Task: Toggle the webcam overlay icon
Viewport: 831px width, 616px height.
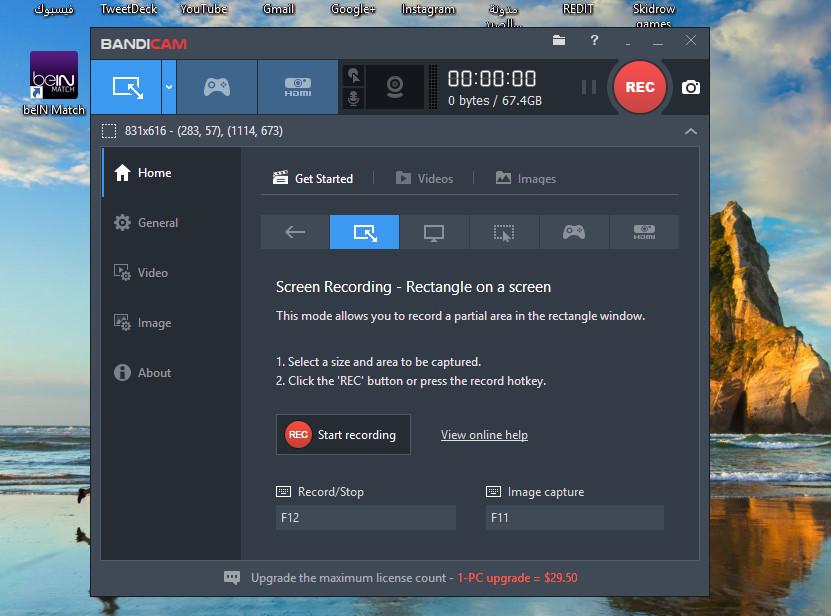Action: click(395, 87)
